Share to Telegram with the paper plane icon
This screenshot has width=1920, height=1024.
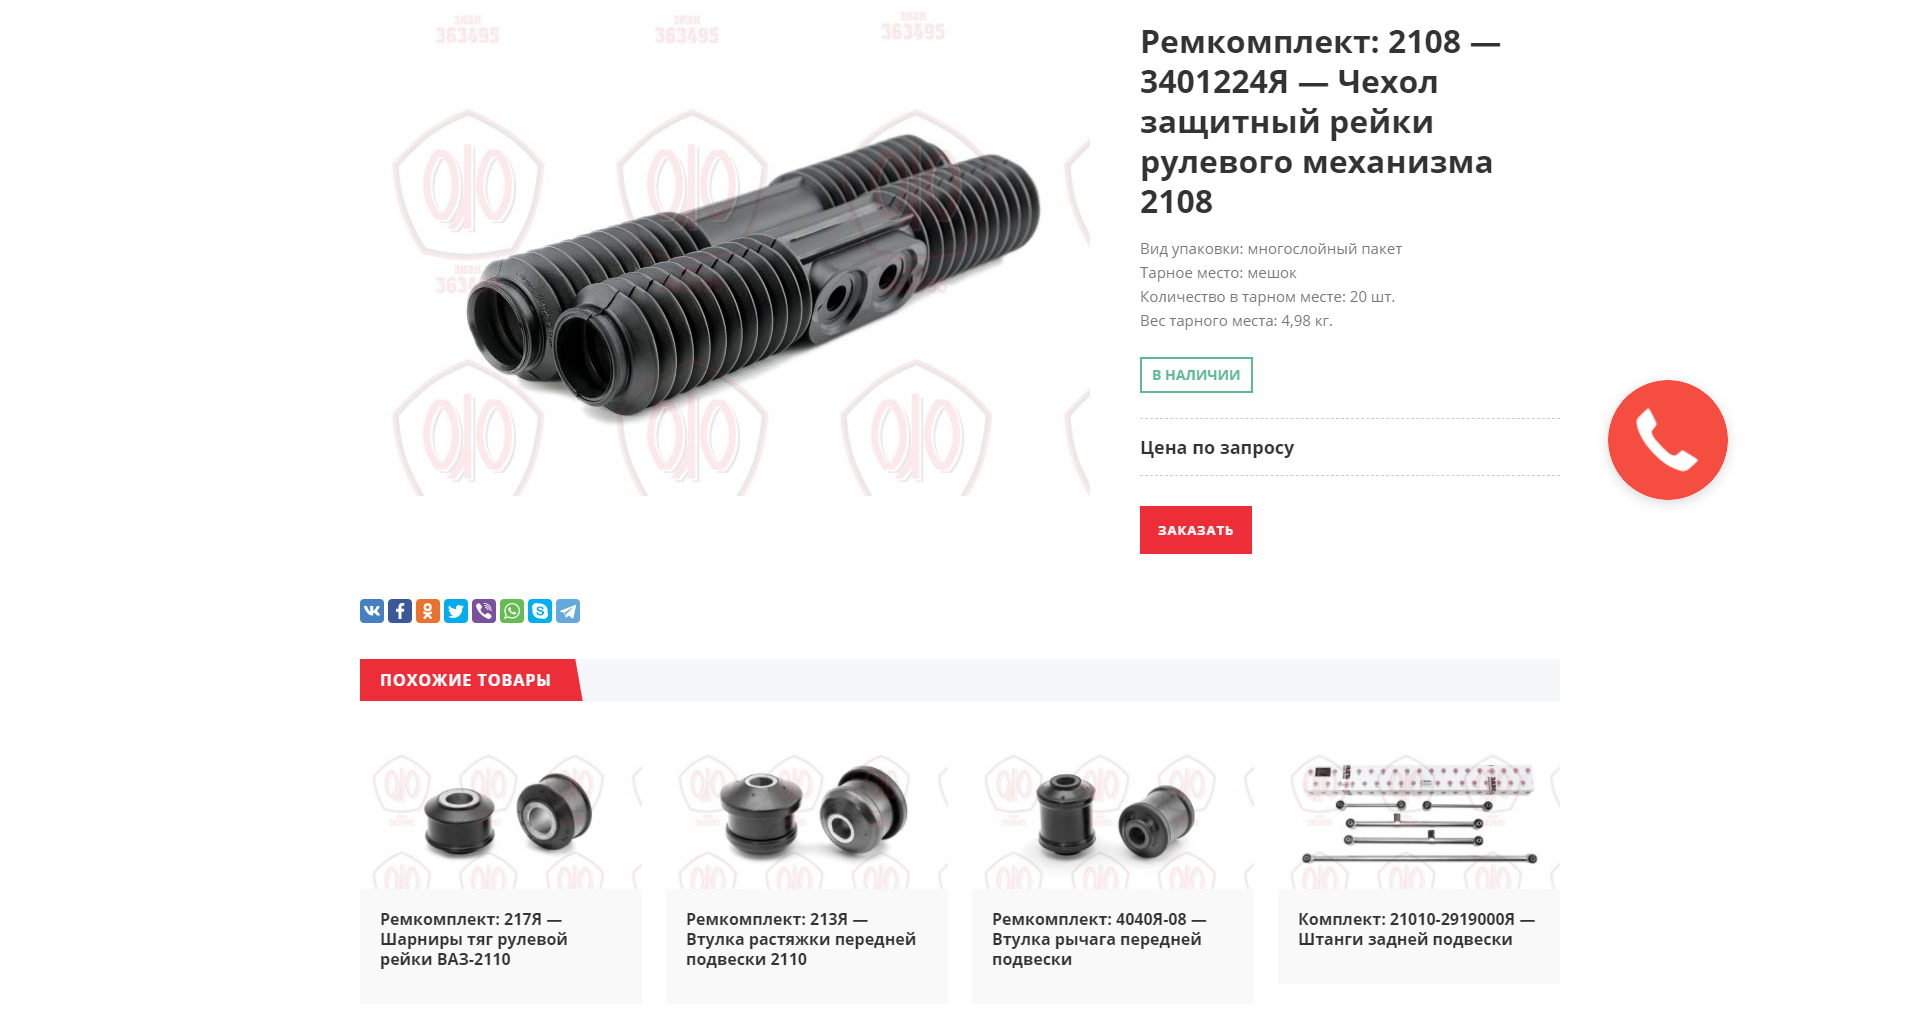(x=568, y=611)
